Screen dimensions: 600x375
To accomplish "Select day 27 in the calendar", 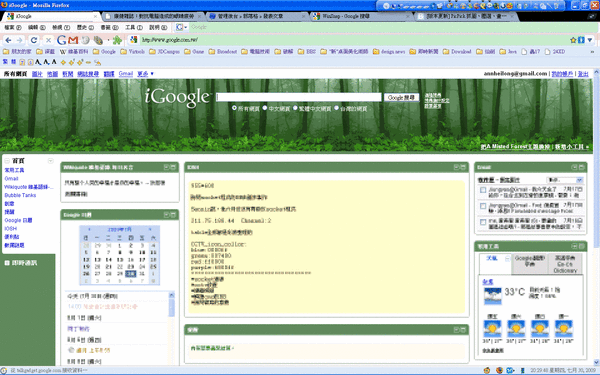I will (x=98, y=274).
